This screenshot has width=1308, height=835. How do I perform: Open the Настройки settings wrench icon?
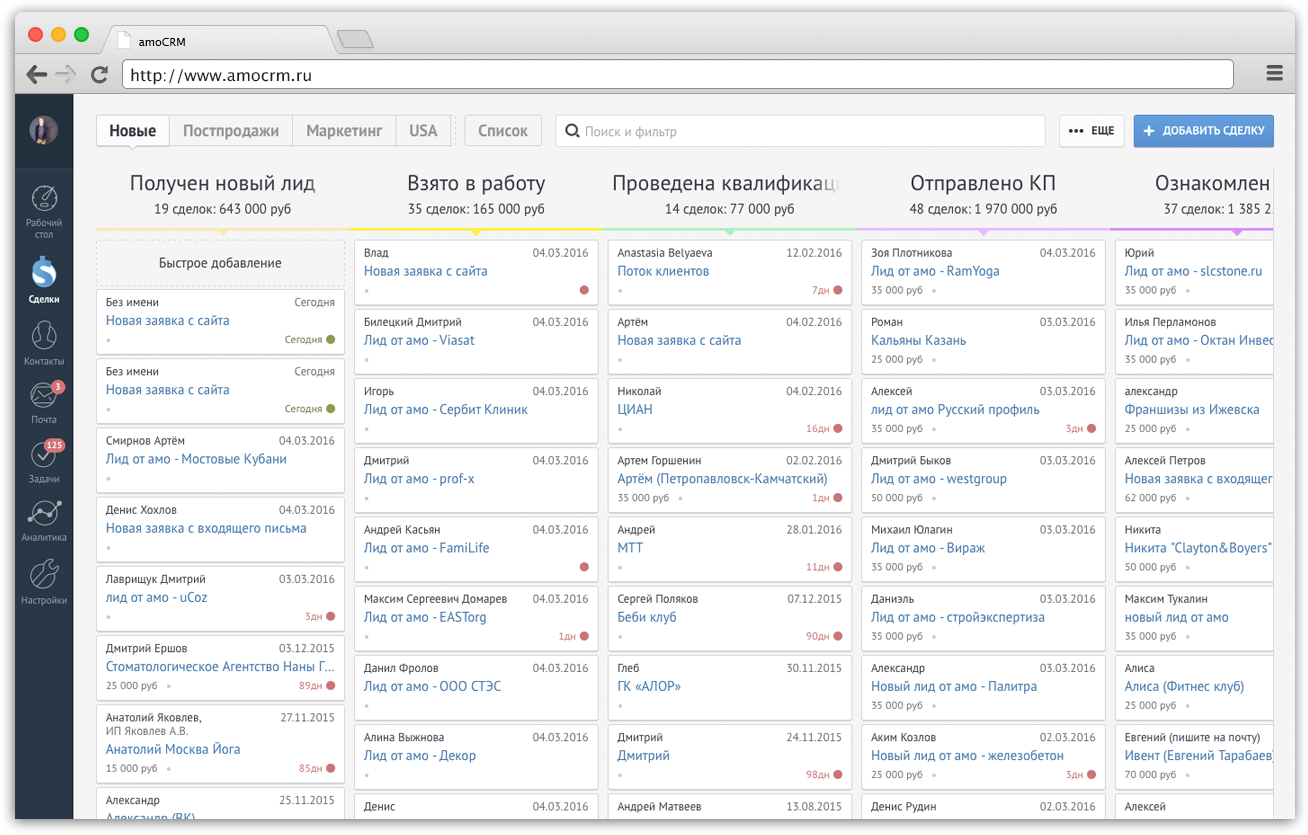pos(44,574)
